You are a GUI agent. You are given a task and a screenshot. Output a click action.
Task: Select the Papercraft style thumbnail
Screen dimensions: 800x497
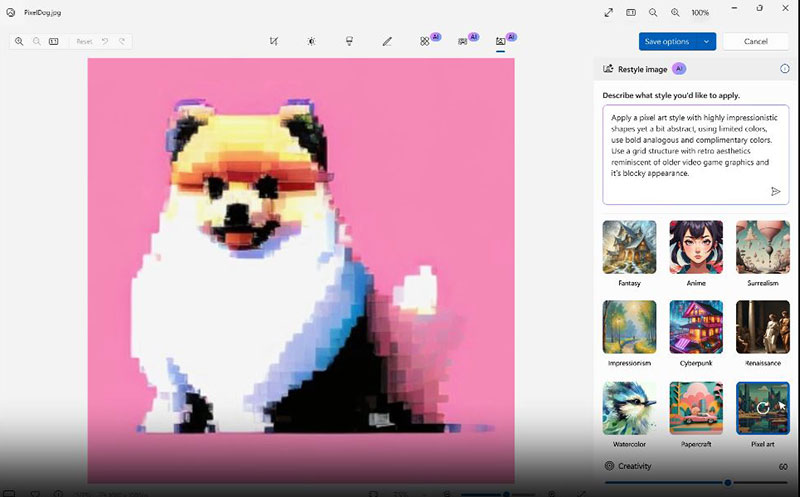[x=696, y=408]
